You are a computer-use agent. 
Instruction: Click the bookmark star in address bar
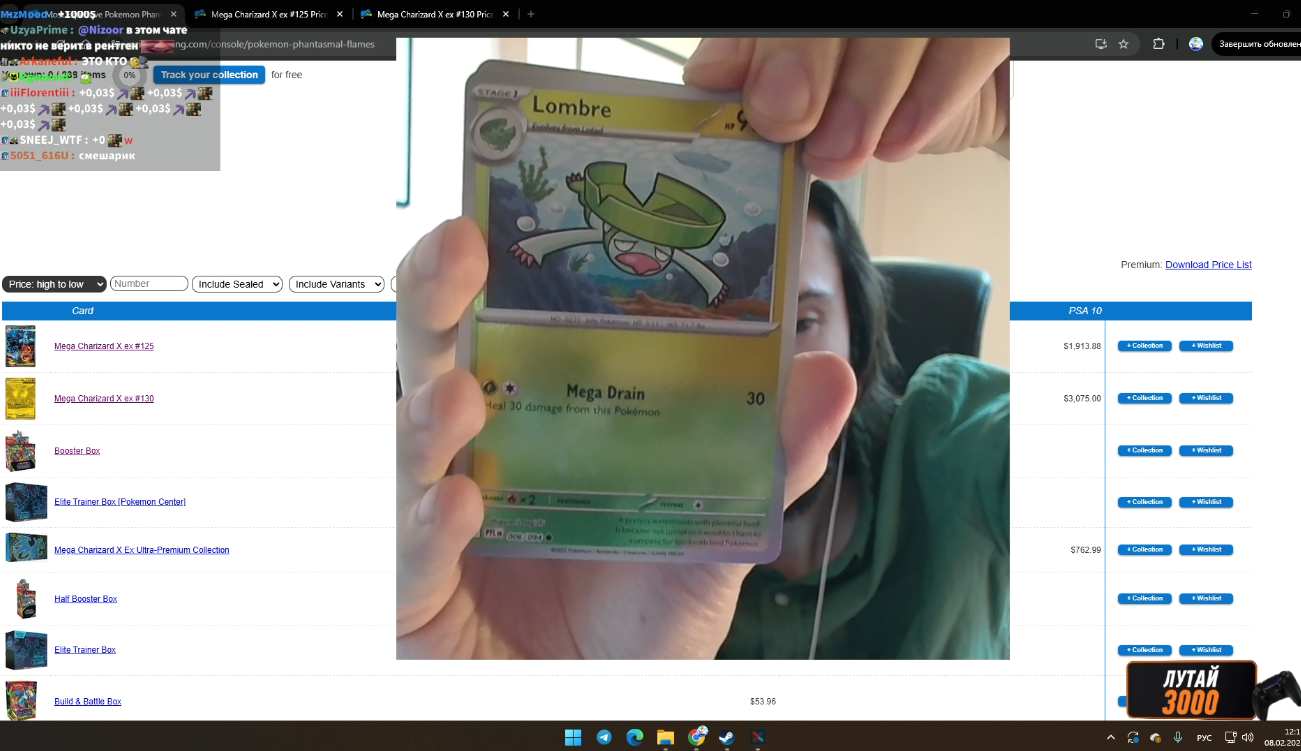(x=1123, y=44)
